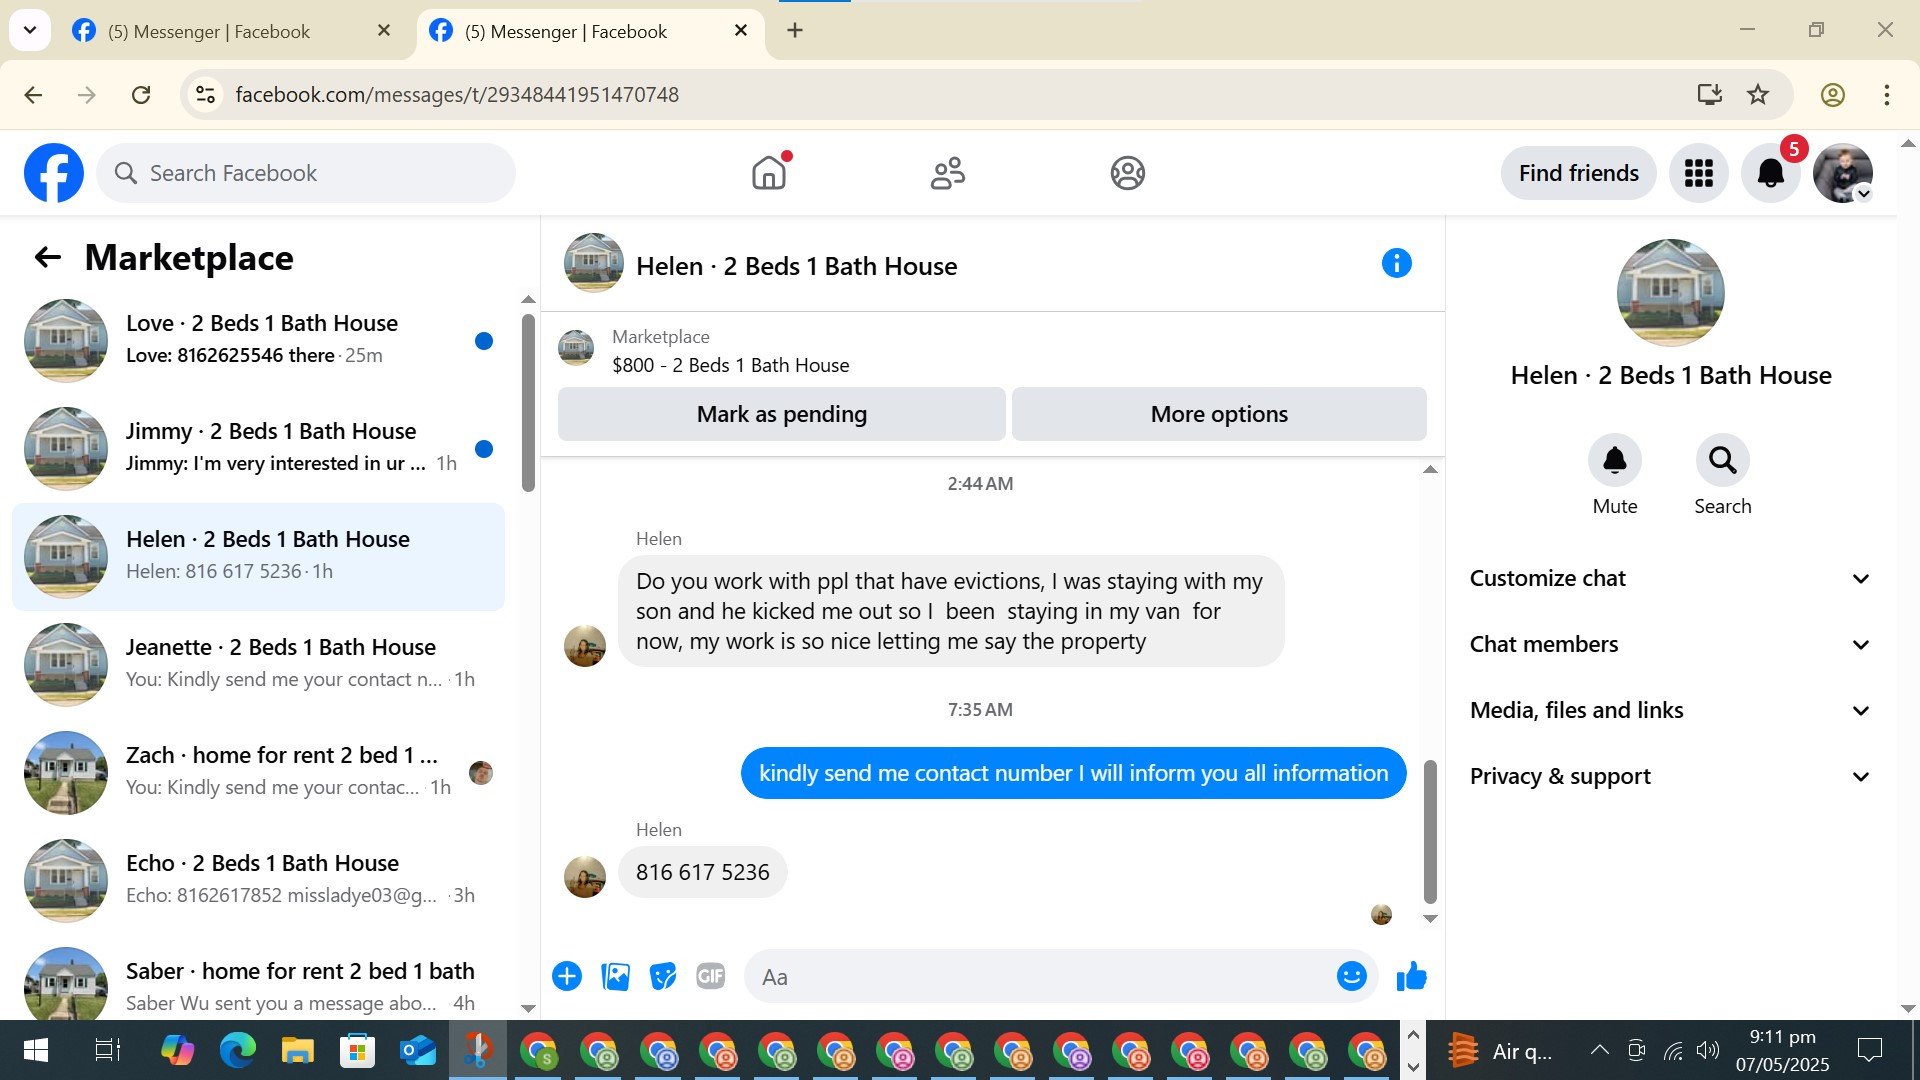Open the sticker chooser icon

click(662, 976)
